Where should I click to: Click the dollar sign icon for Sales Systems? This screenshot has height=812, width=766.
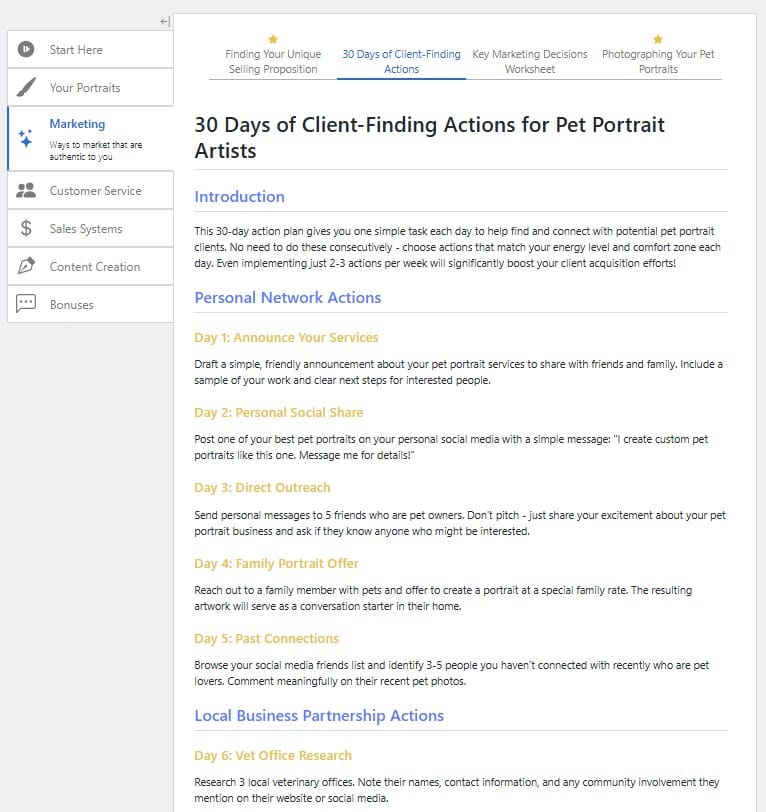[26, 228]
